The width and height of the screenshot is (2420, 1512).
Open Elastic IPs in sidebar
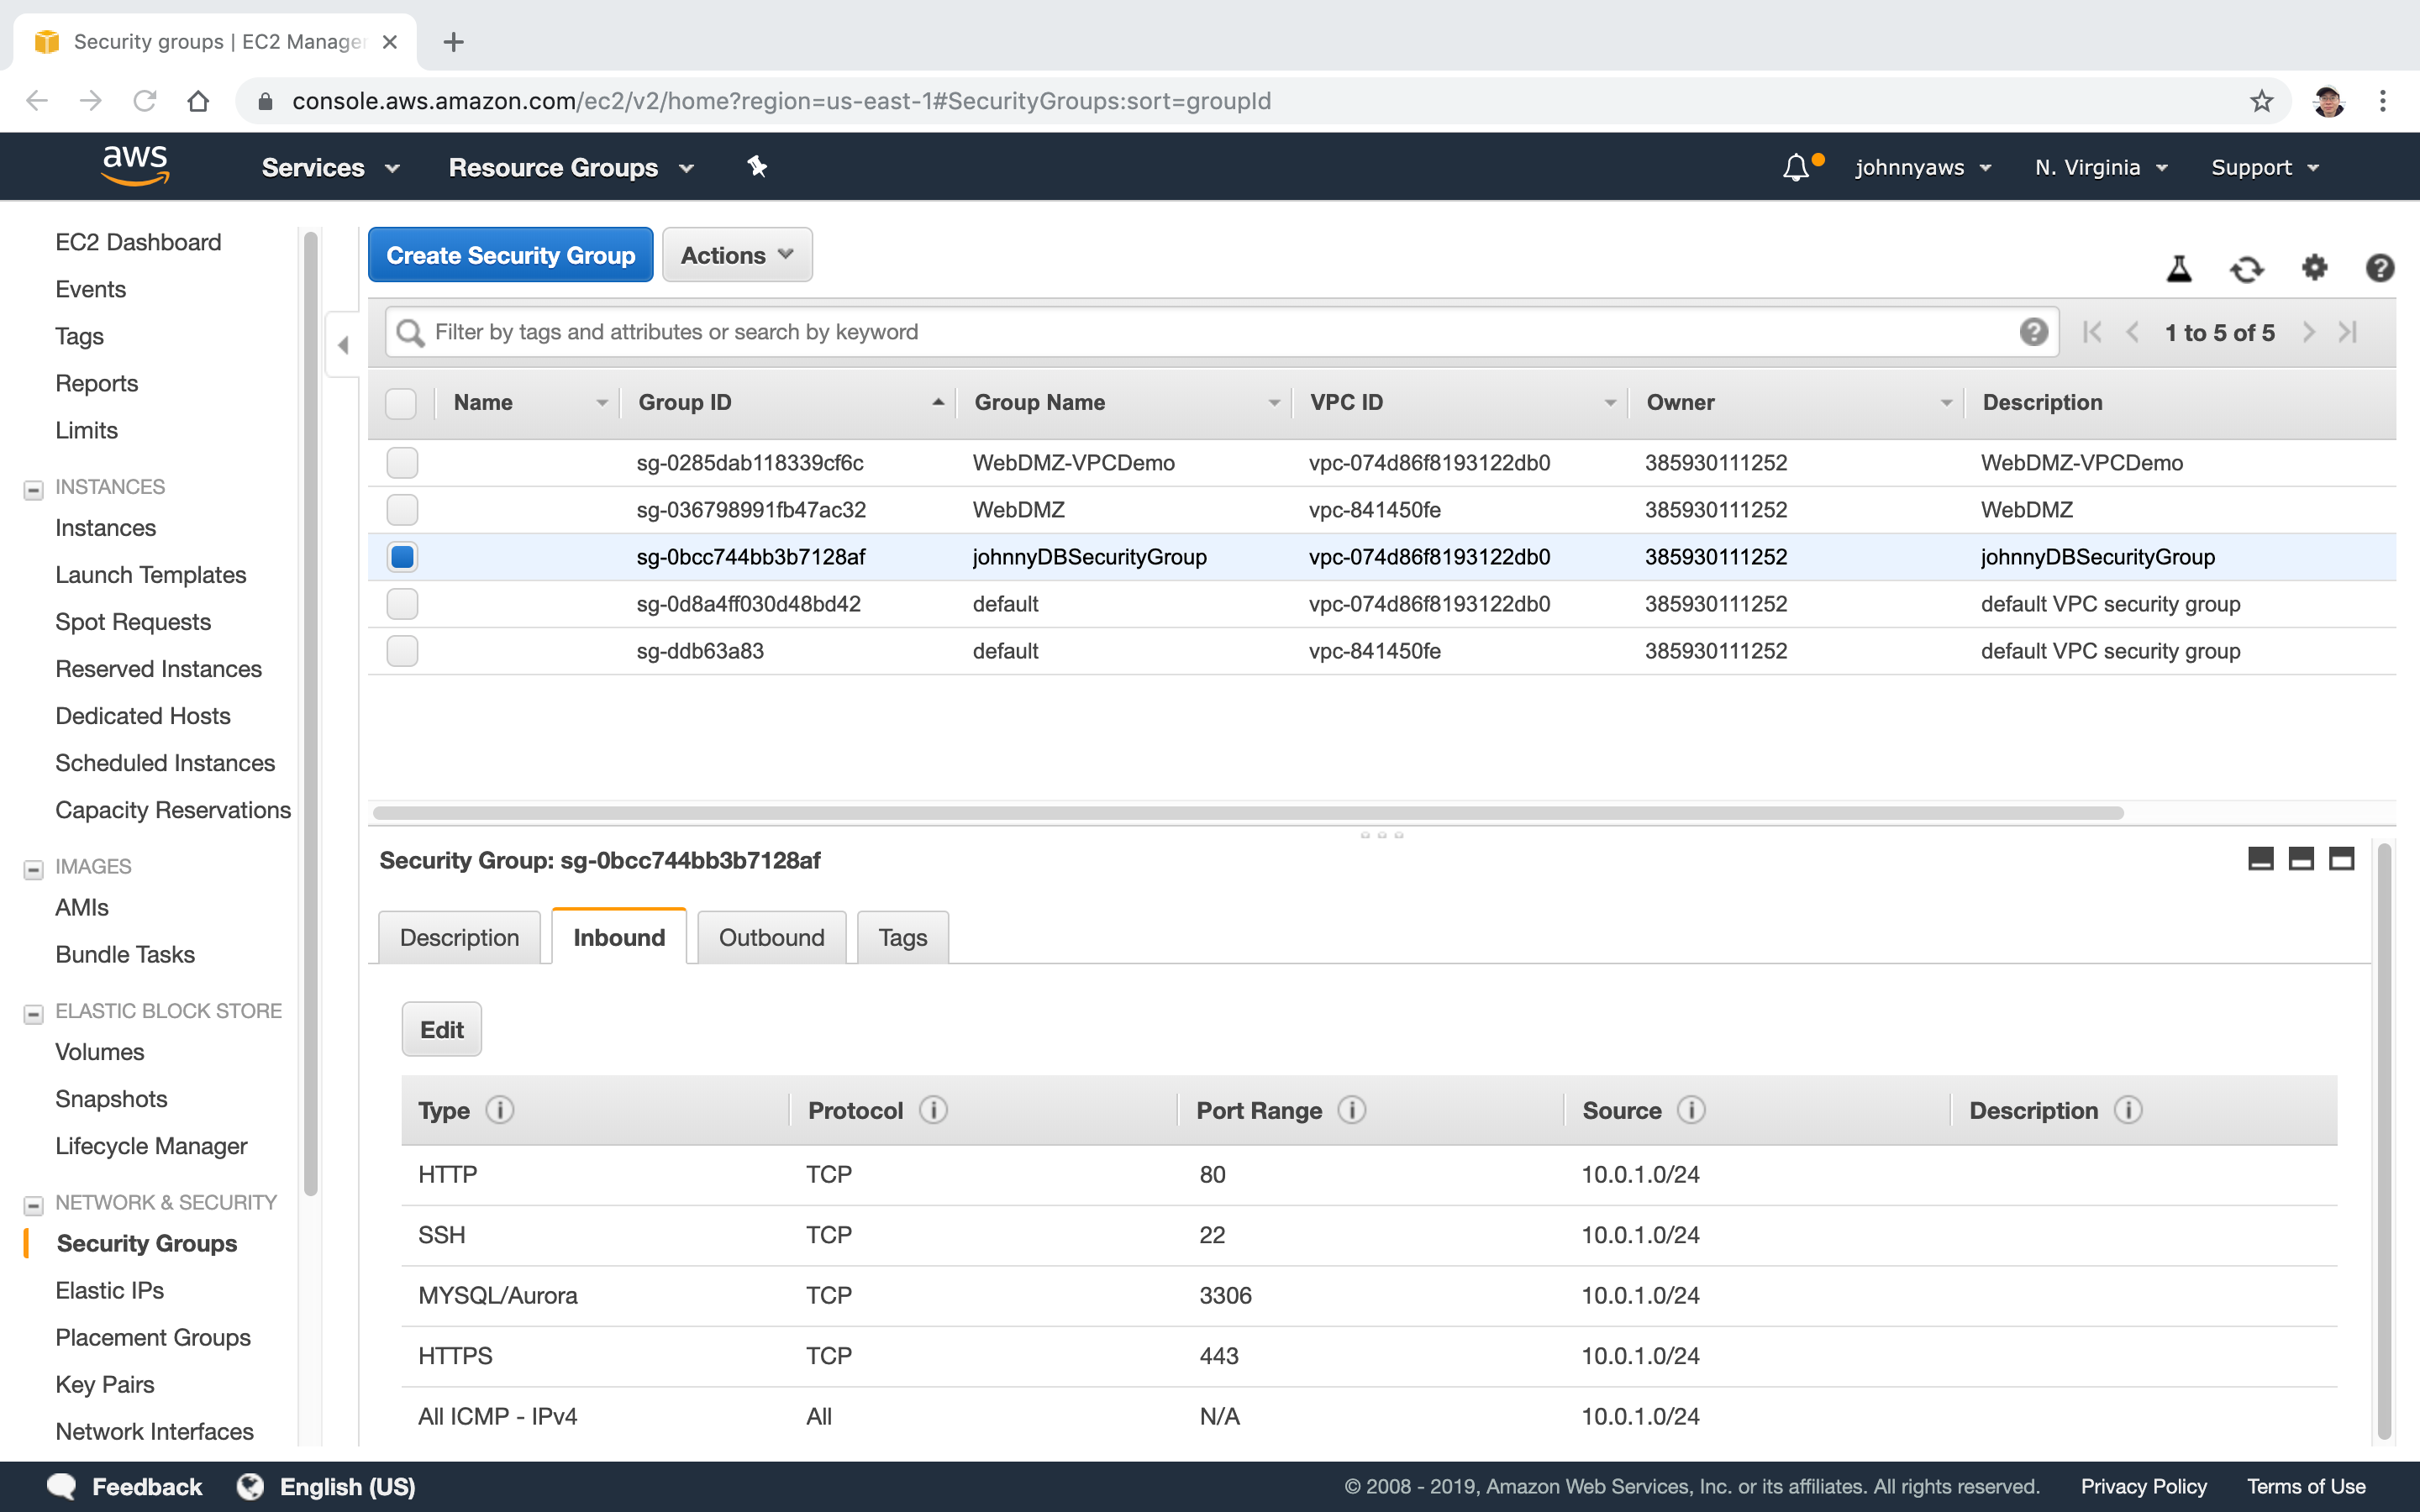[110, 1291]
